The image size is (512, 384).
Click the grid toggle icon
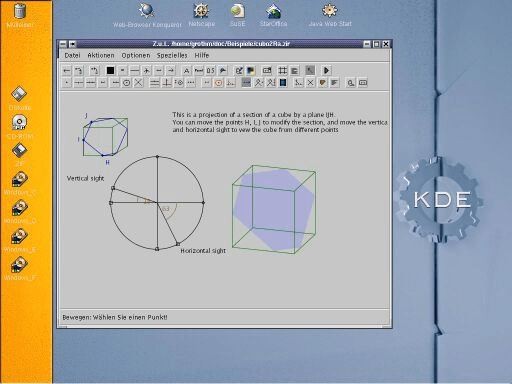pos(283,70)
